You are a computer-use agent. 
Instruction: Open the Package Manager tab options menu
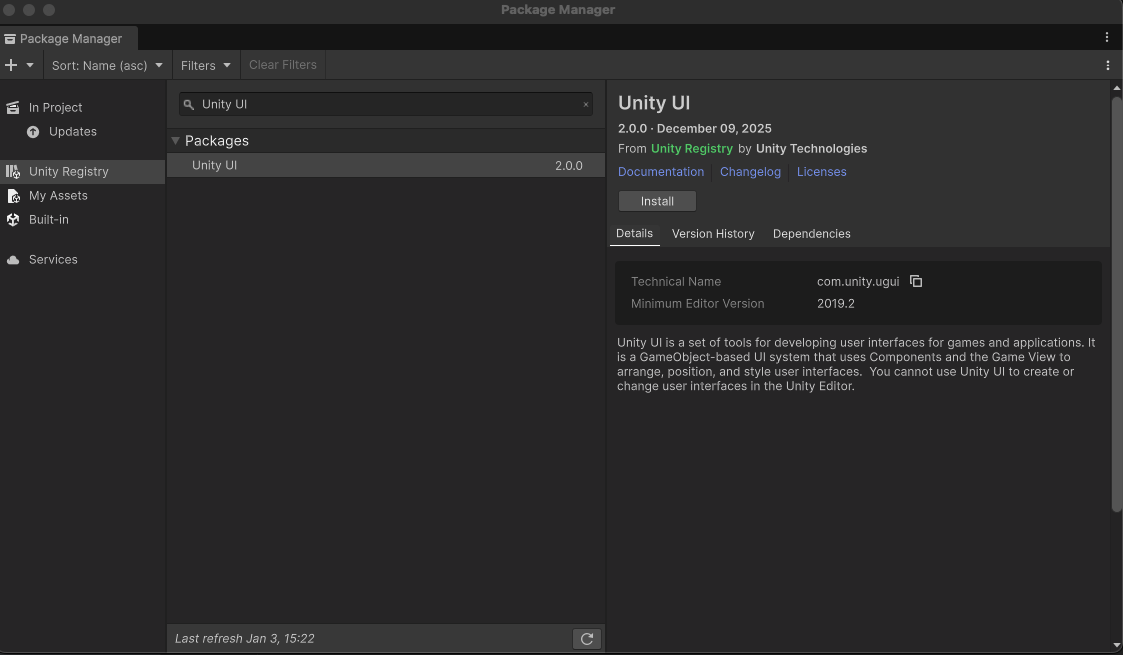click(1107, 37)
